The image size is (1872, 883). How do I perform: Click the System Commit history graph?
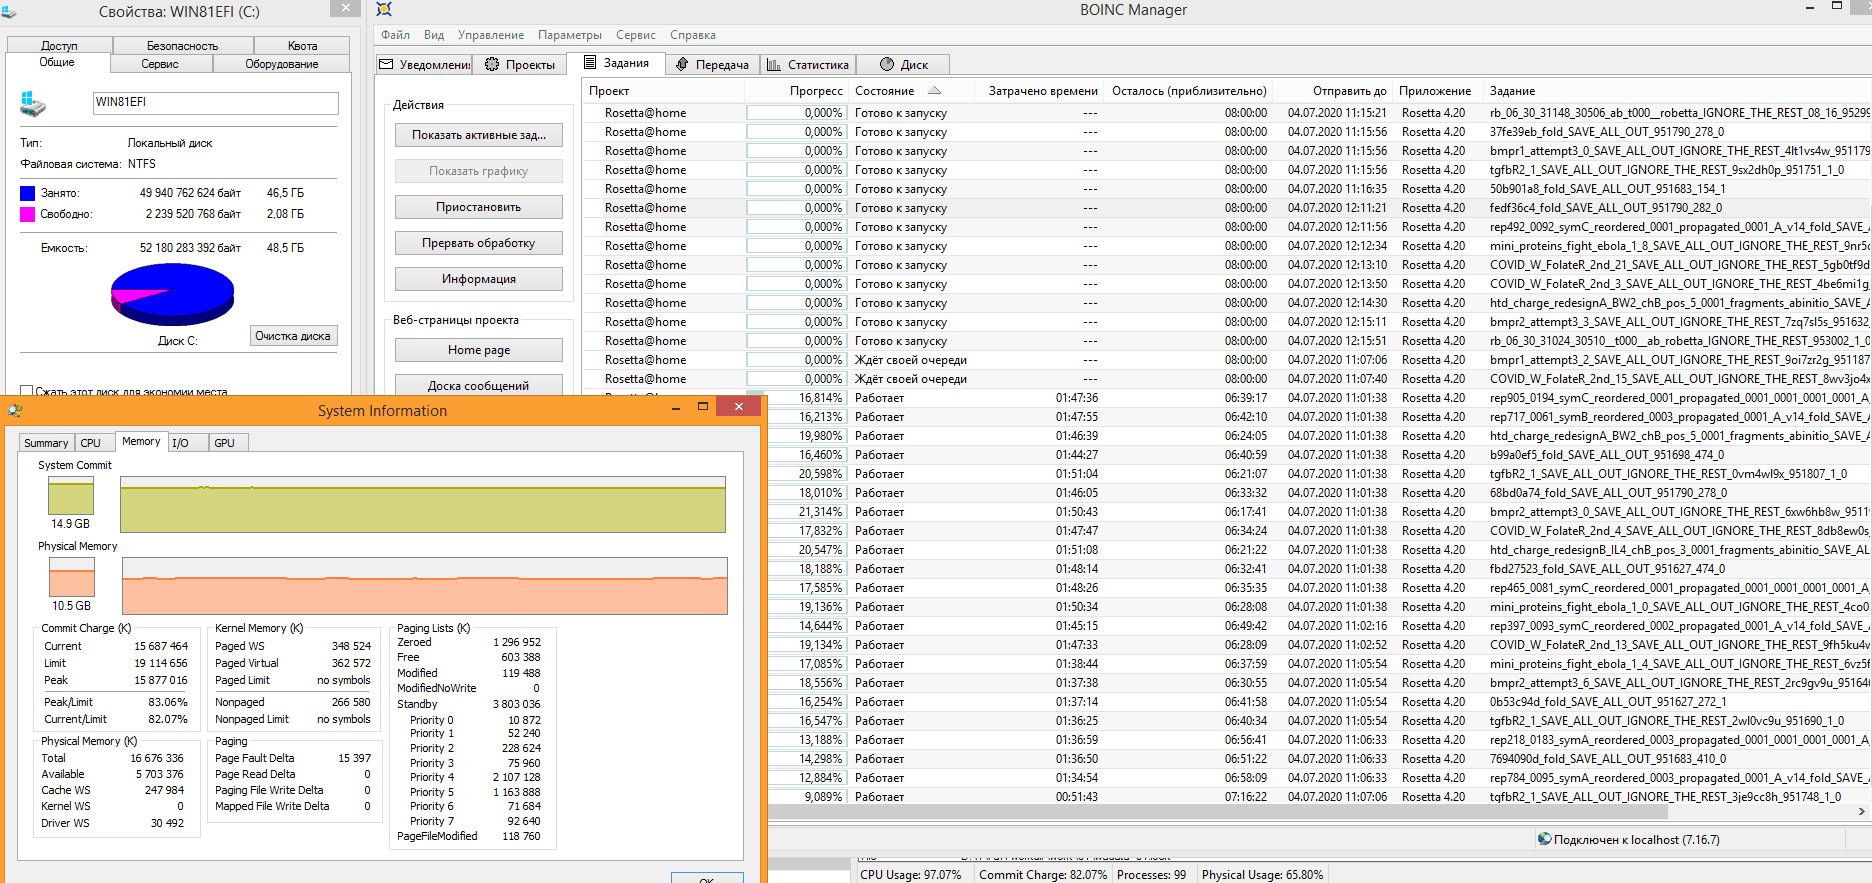(423, 504)
